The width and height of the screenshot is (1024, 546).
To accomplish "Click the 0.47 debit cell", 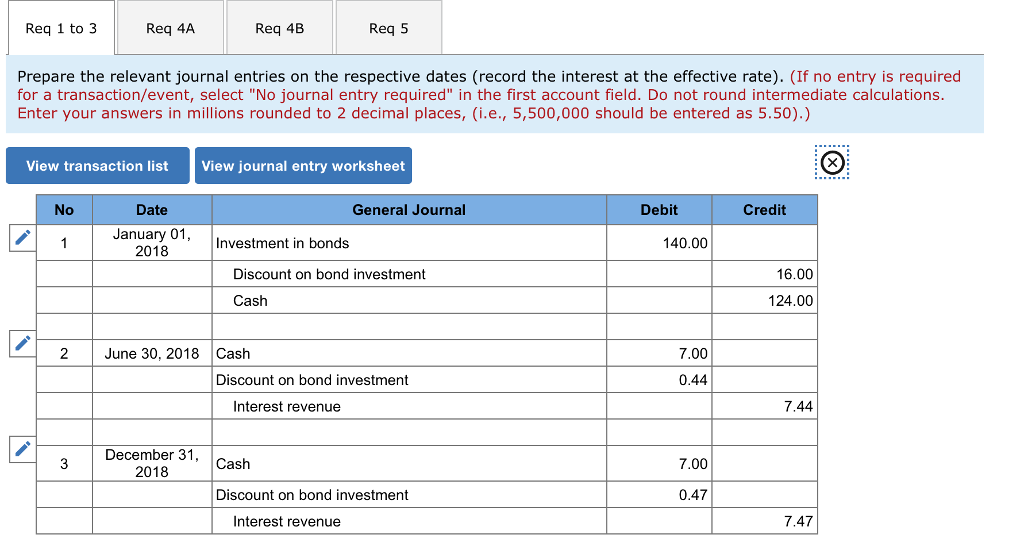I will point(659,495).
